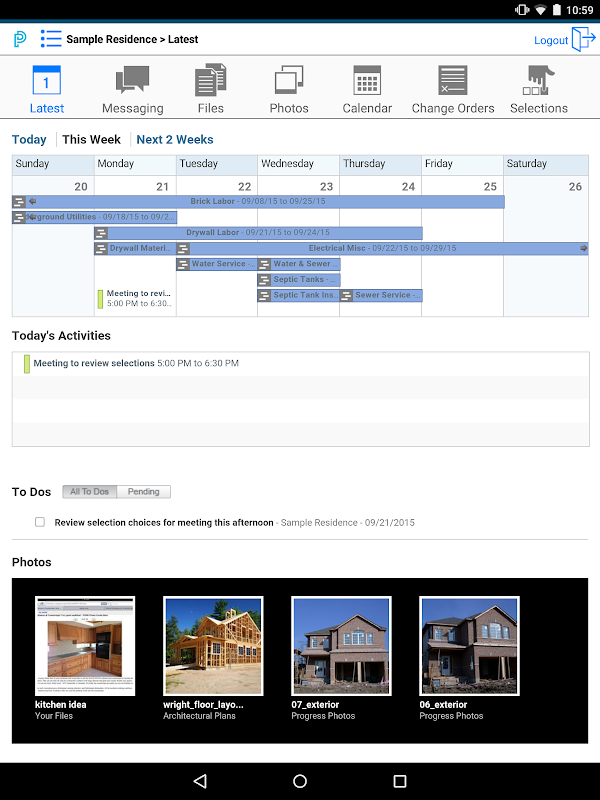Click the Brick Labor continue-left arrow
The width and height of the screenshot is (600, 800).
coord(33,202)
